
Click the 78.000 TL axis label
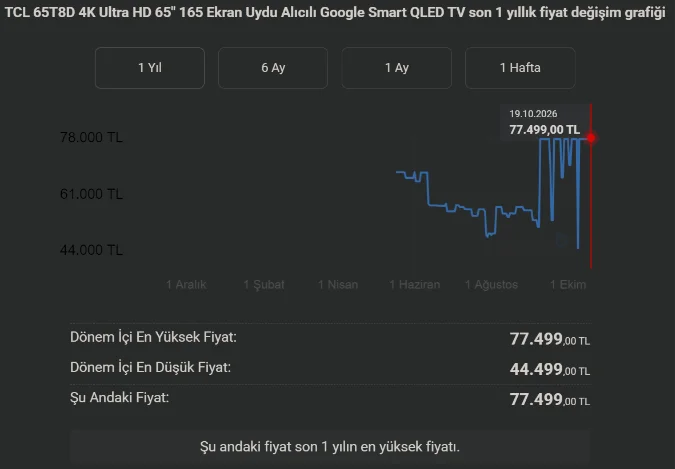pyautogui.click(x=91, y=137)
